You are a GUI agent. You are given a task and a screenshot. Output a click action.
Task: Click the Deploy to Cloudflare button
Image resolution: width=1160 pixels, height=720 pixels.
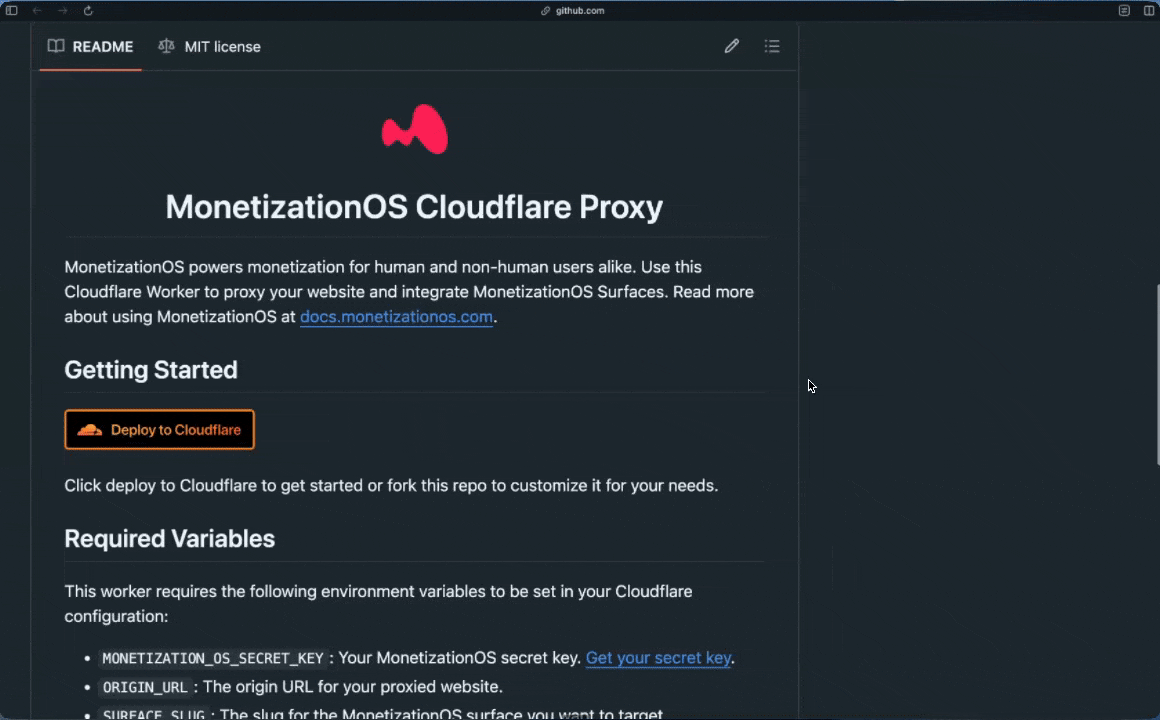click(159, 429)
